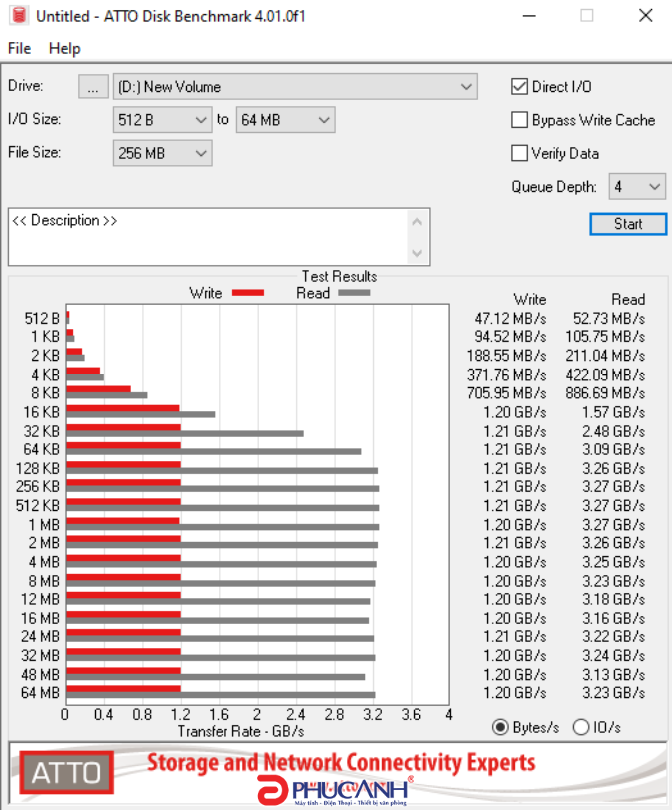Image resolution: width=672 pixels, height=810 pixels.
Task: Click the ATTO Disk Benchmark title bar icon
Action: [19, 15]
